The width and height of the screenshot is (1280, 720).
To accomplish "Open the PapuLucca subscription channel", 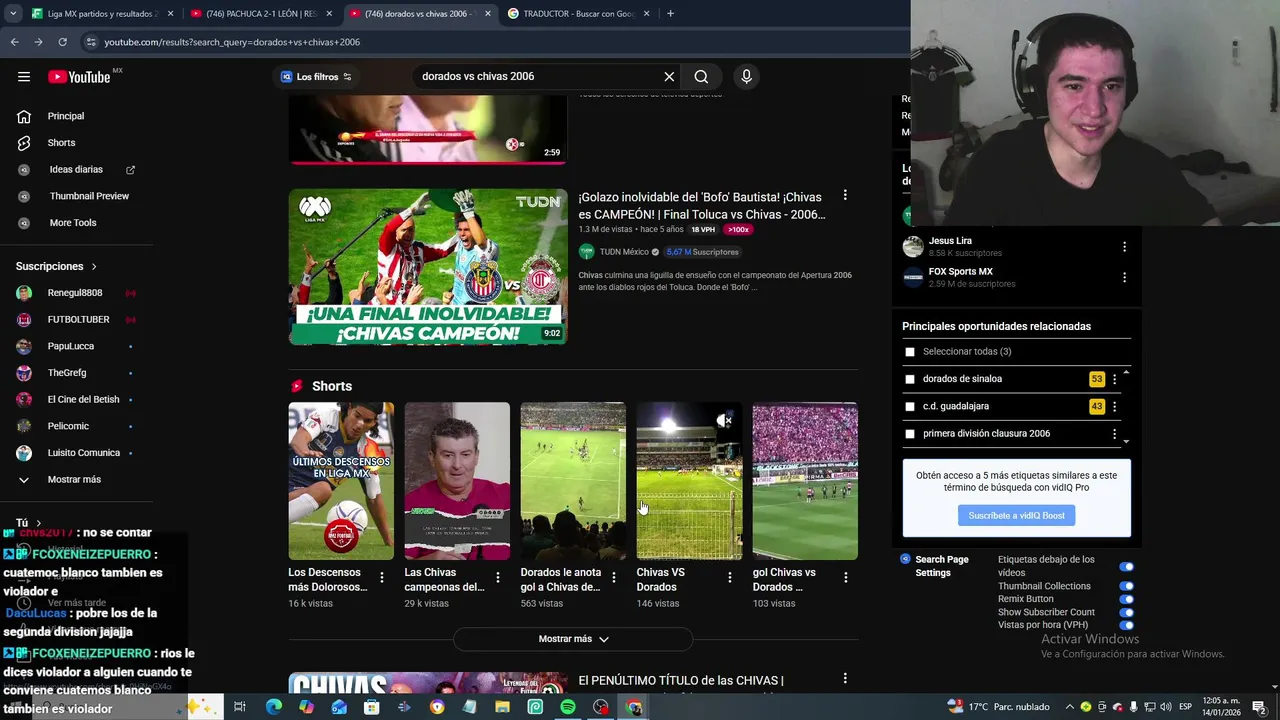I will point(71,346).
